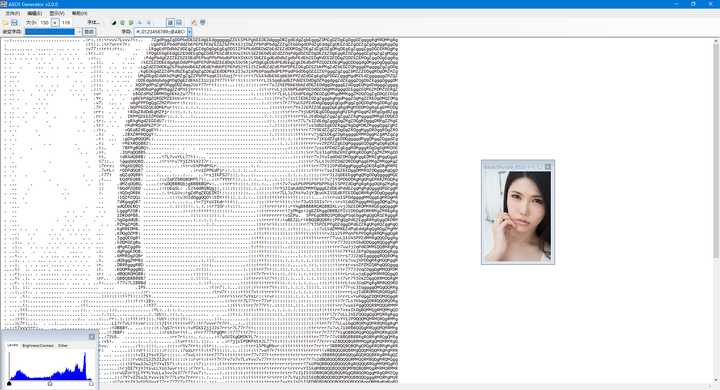Expand the 渐变字符 ramp dropdown
Screen dimensions: 720x390
coord(79,32)
